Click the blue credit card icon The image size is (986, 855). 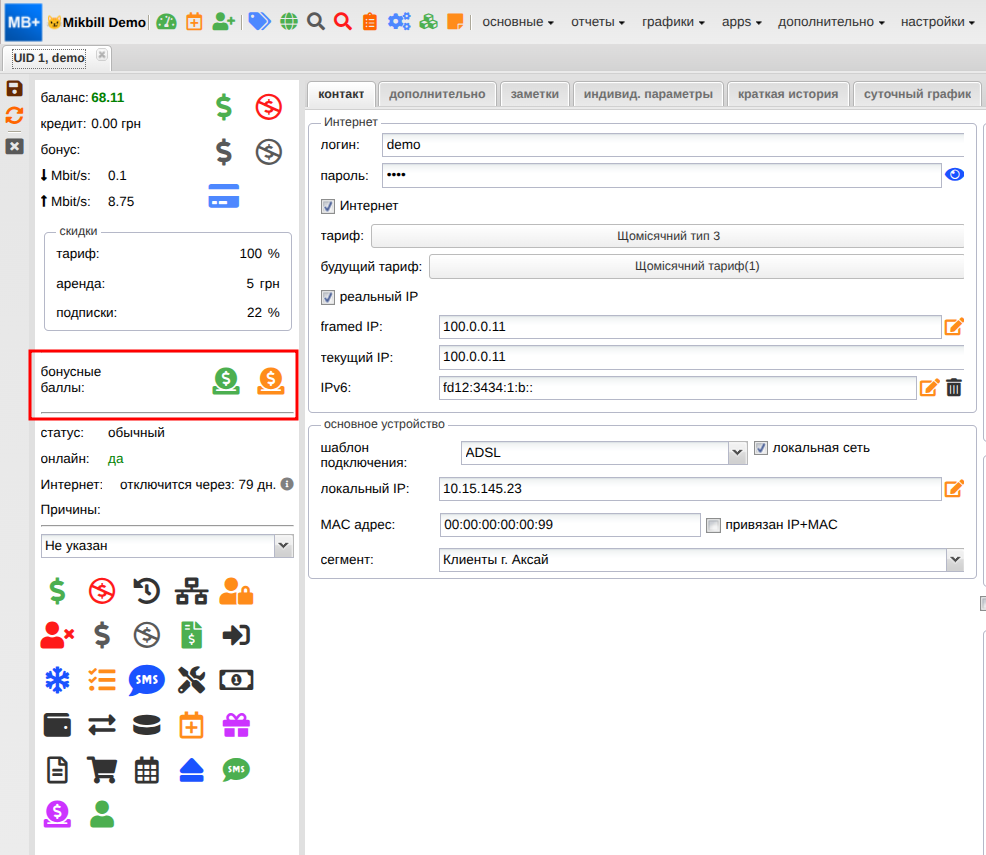click(224, 196)
